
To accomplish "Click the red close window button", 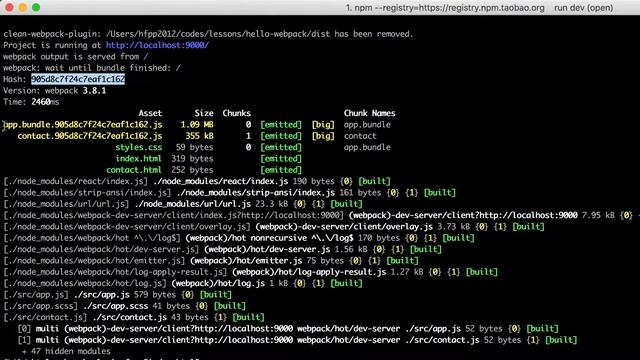I will 9,7.
